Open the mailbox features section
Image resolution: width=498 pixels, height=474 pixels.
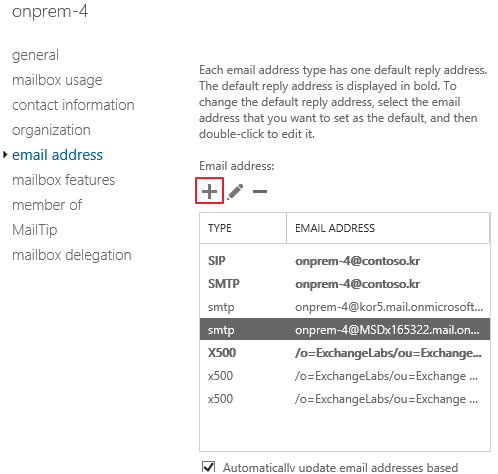tap(63, 180)
